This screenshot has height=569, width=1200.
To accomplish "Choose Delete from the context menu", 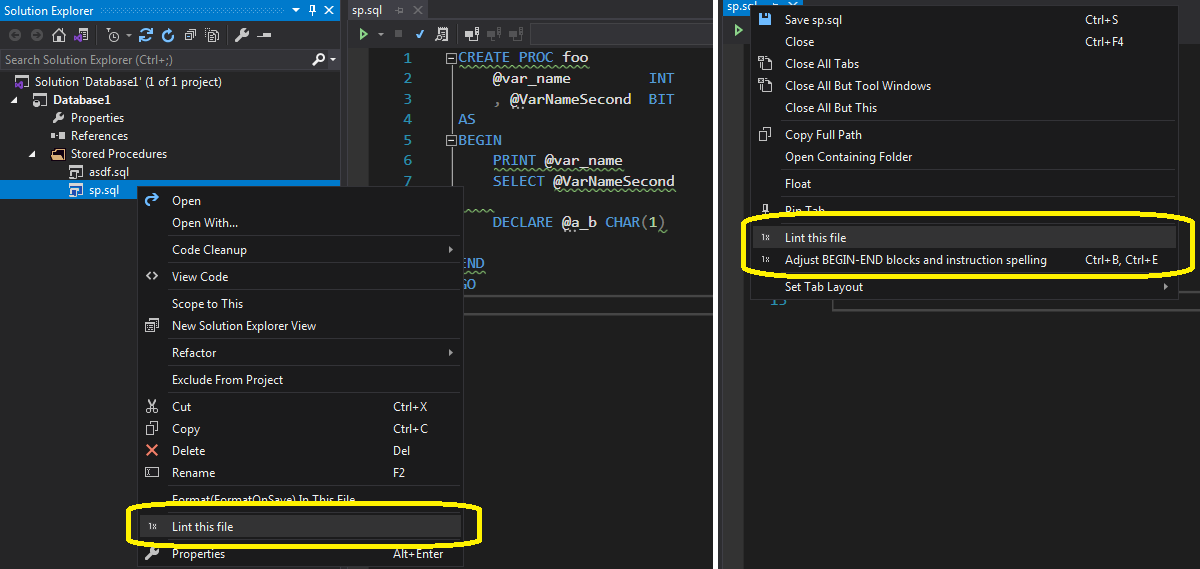I will 299,451.
